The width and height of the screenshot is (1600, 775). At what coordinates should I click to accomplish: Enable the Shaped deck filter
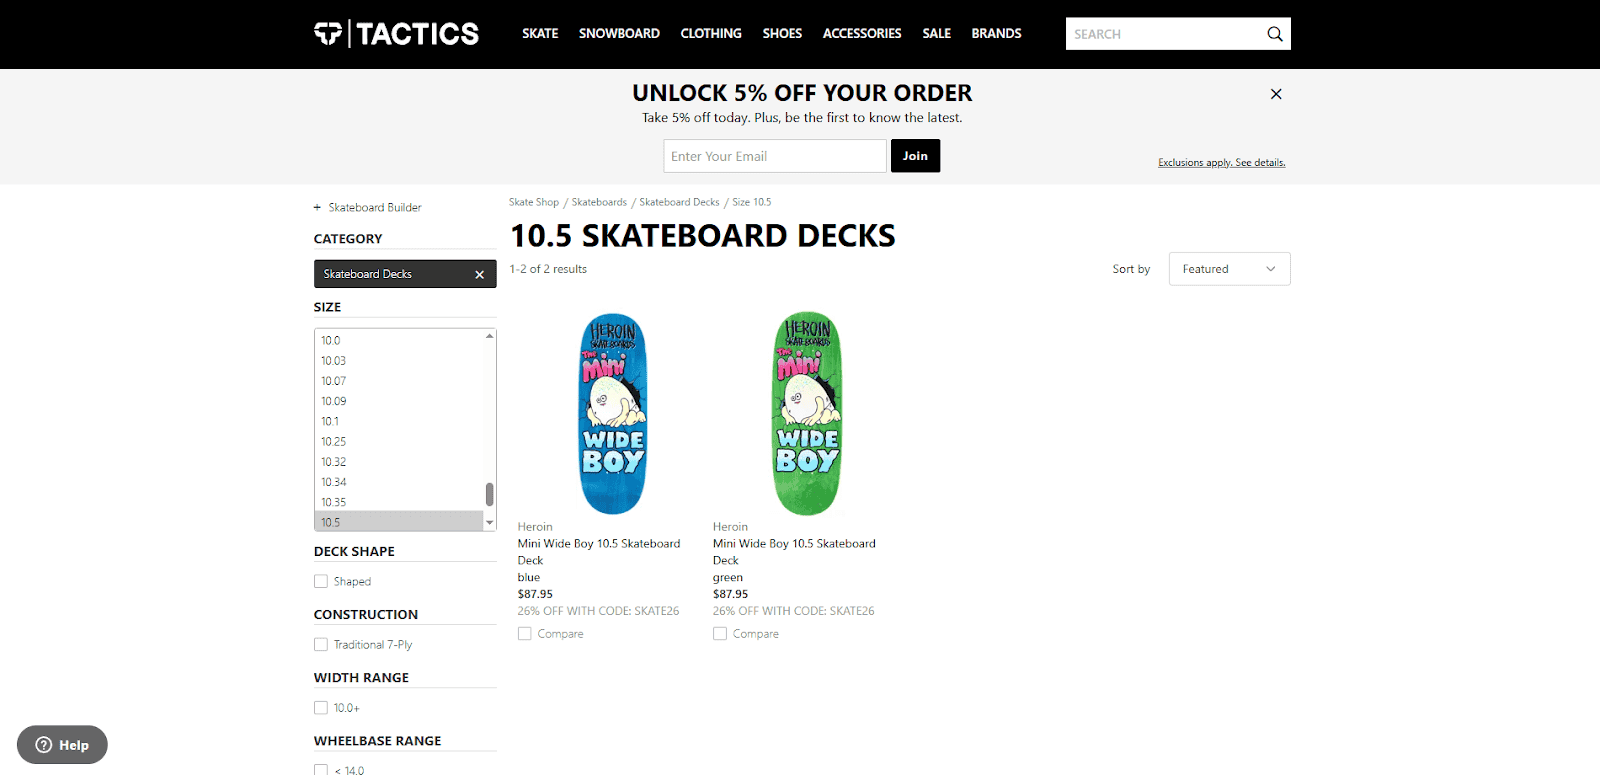point(320,581)
